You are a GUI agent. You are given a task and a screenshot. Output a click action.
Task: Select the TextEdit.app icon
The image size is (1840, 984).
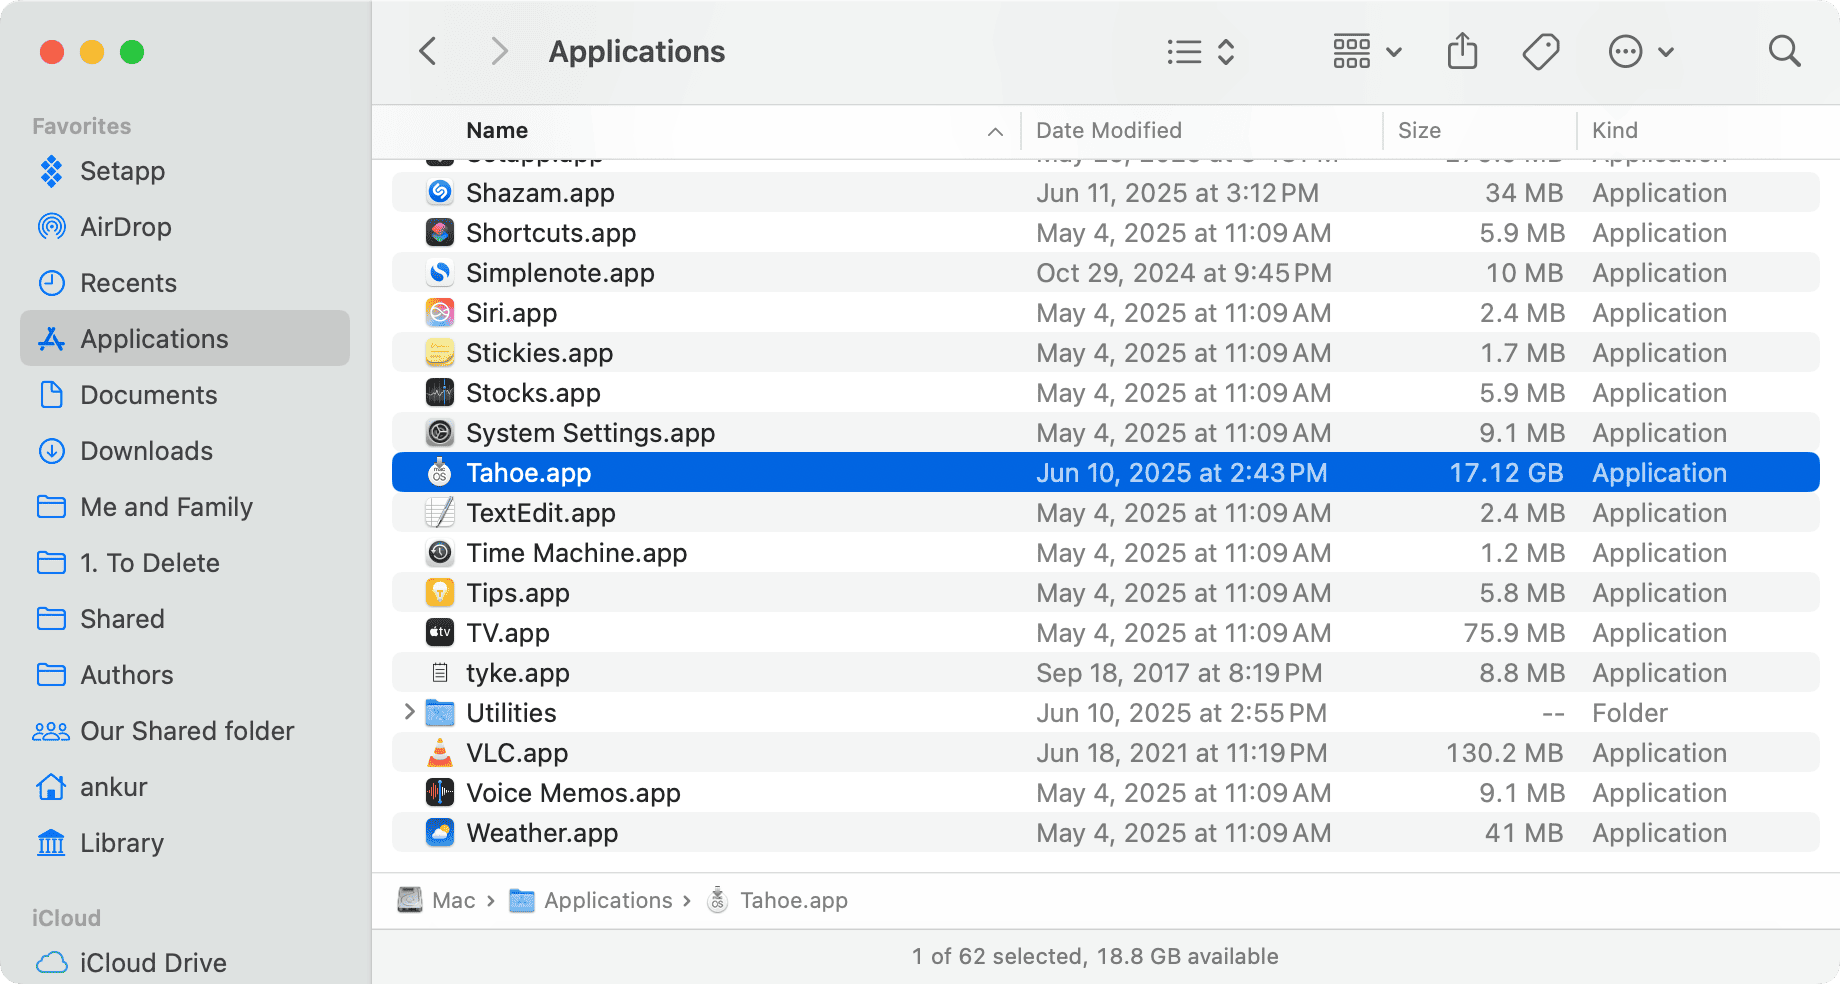click(x=440, y=512)
